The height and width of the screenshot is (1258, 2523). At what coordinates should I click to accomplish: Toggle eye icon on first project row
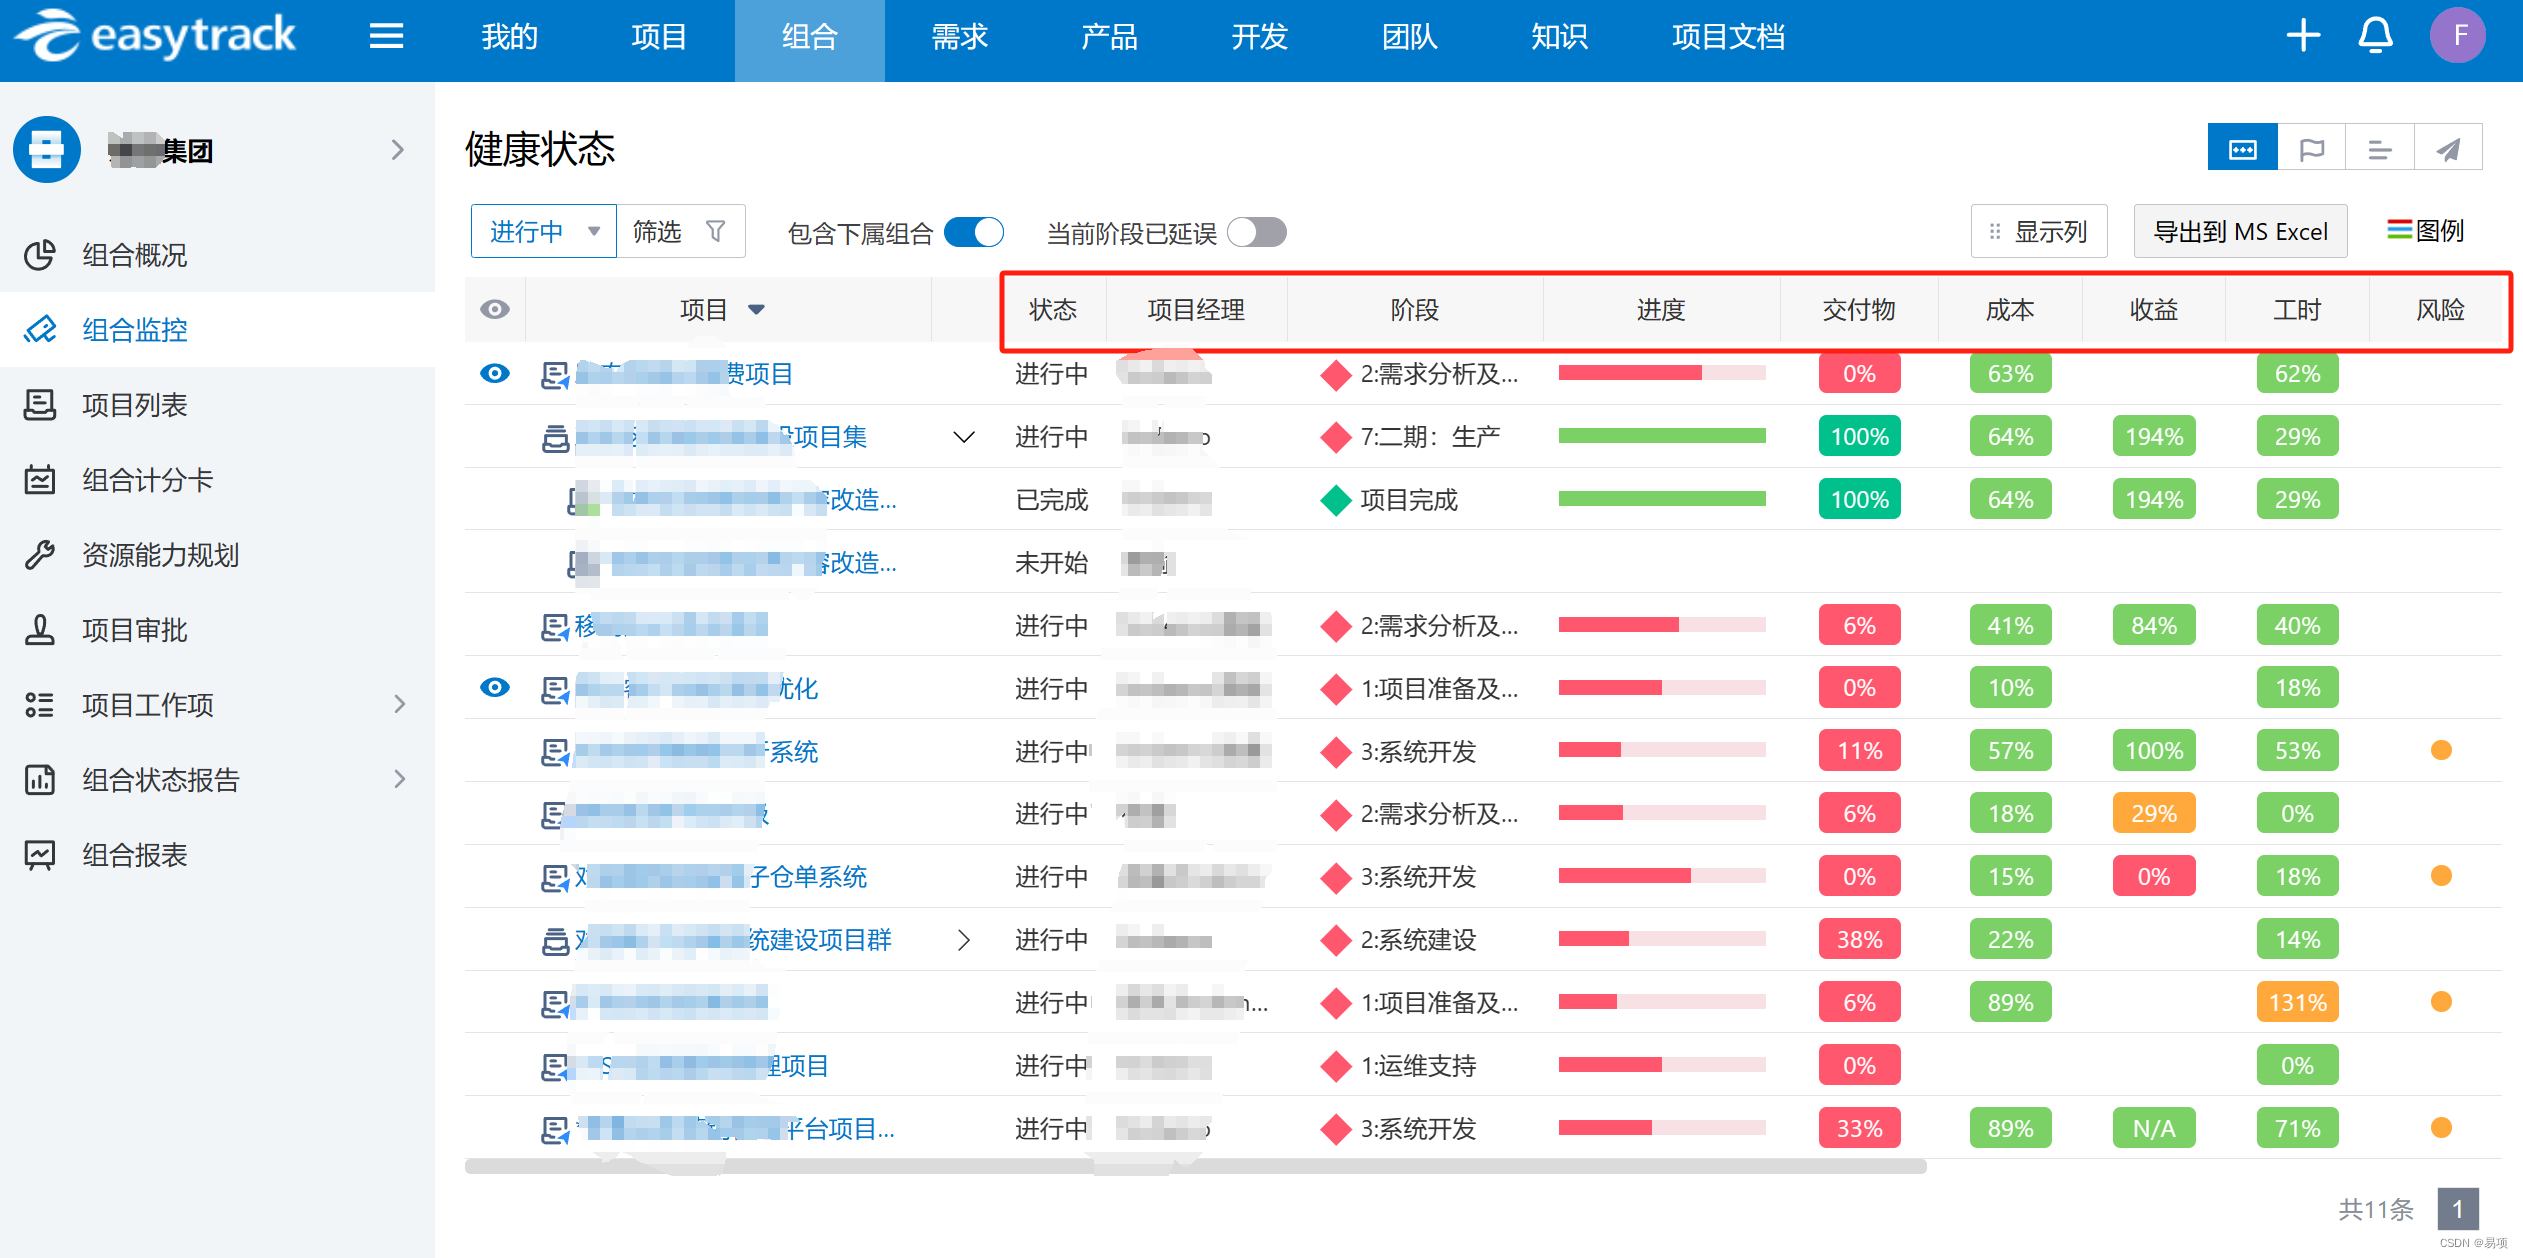[x=495, y=373]
